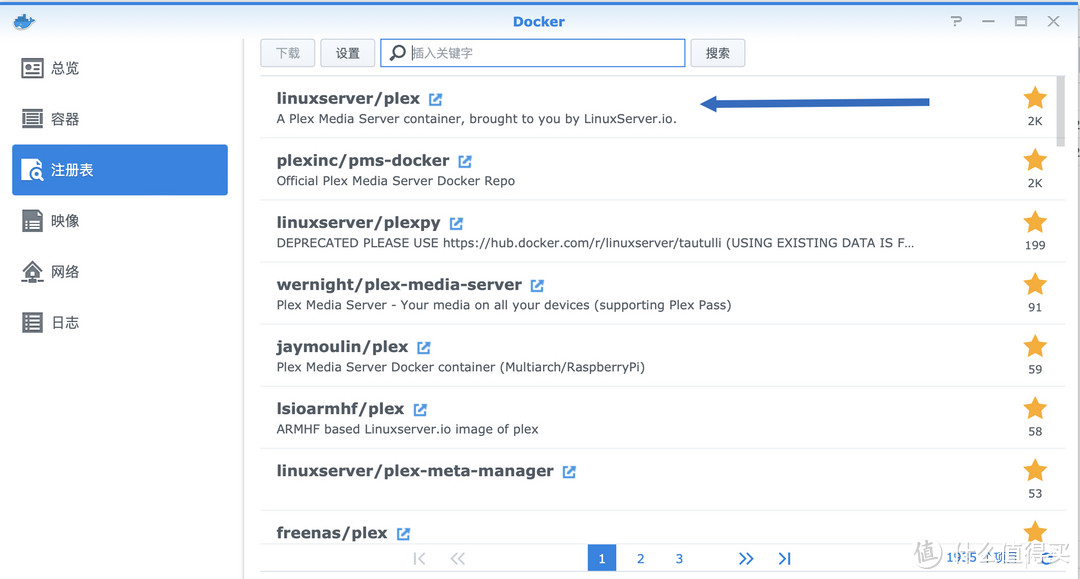
Task: Click the 搜索 (Search) button
Action: (x=717, y=52)
